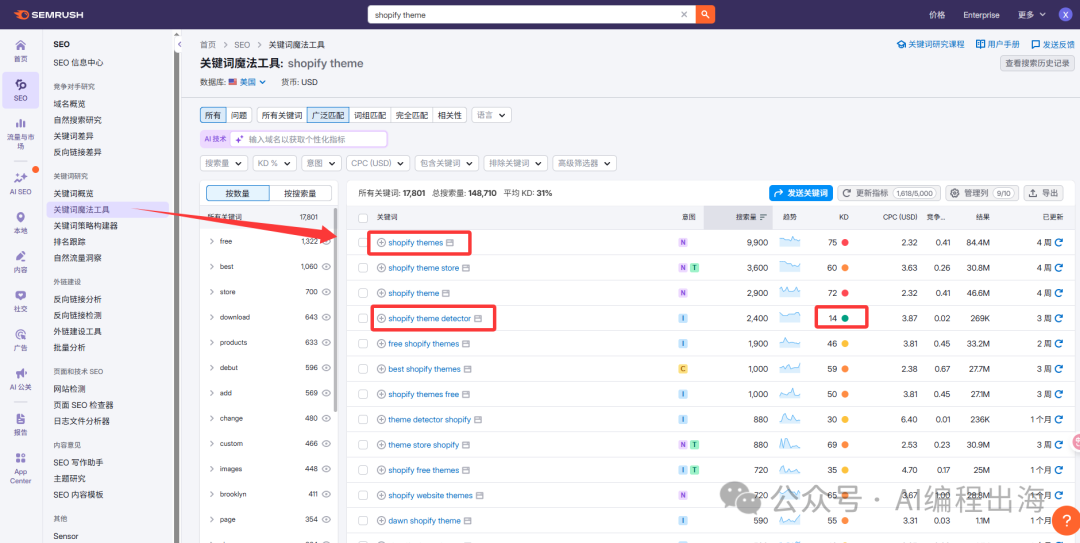Toggle eye icon for free group
This screenshot has width=1080, height=543.
pyautogui.click(x=326, y=242)
